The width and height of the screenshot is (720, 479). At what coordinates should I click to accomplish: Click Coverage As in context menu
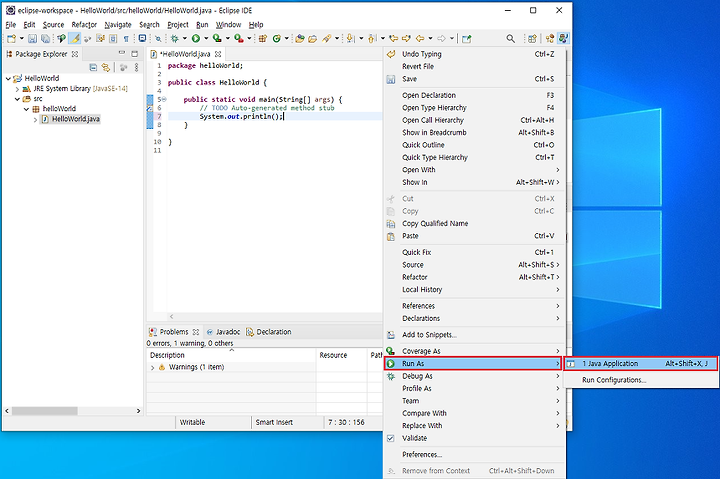coord(474,351)
